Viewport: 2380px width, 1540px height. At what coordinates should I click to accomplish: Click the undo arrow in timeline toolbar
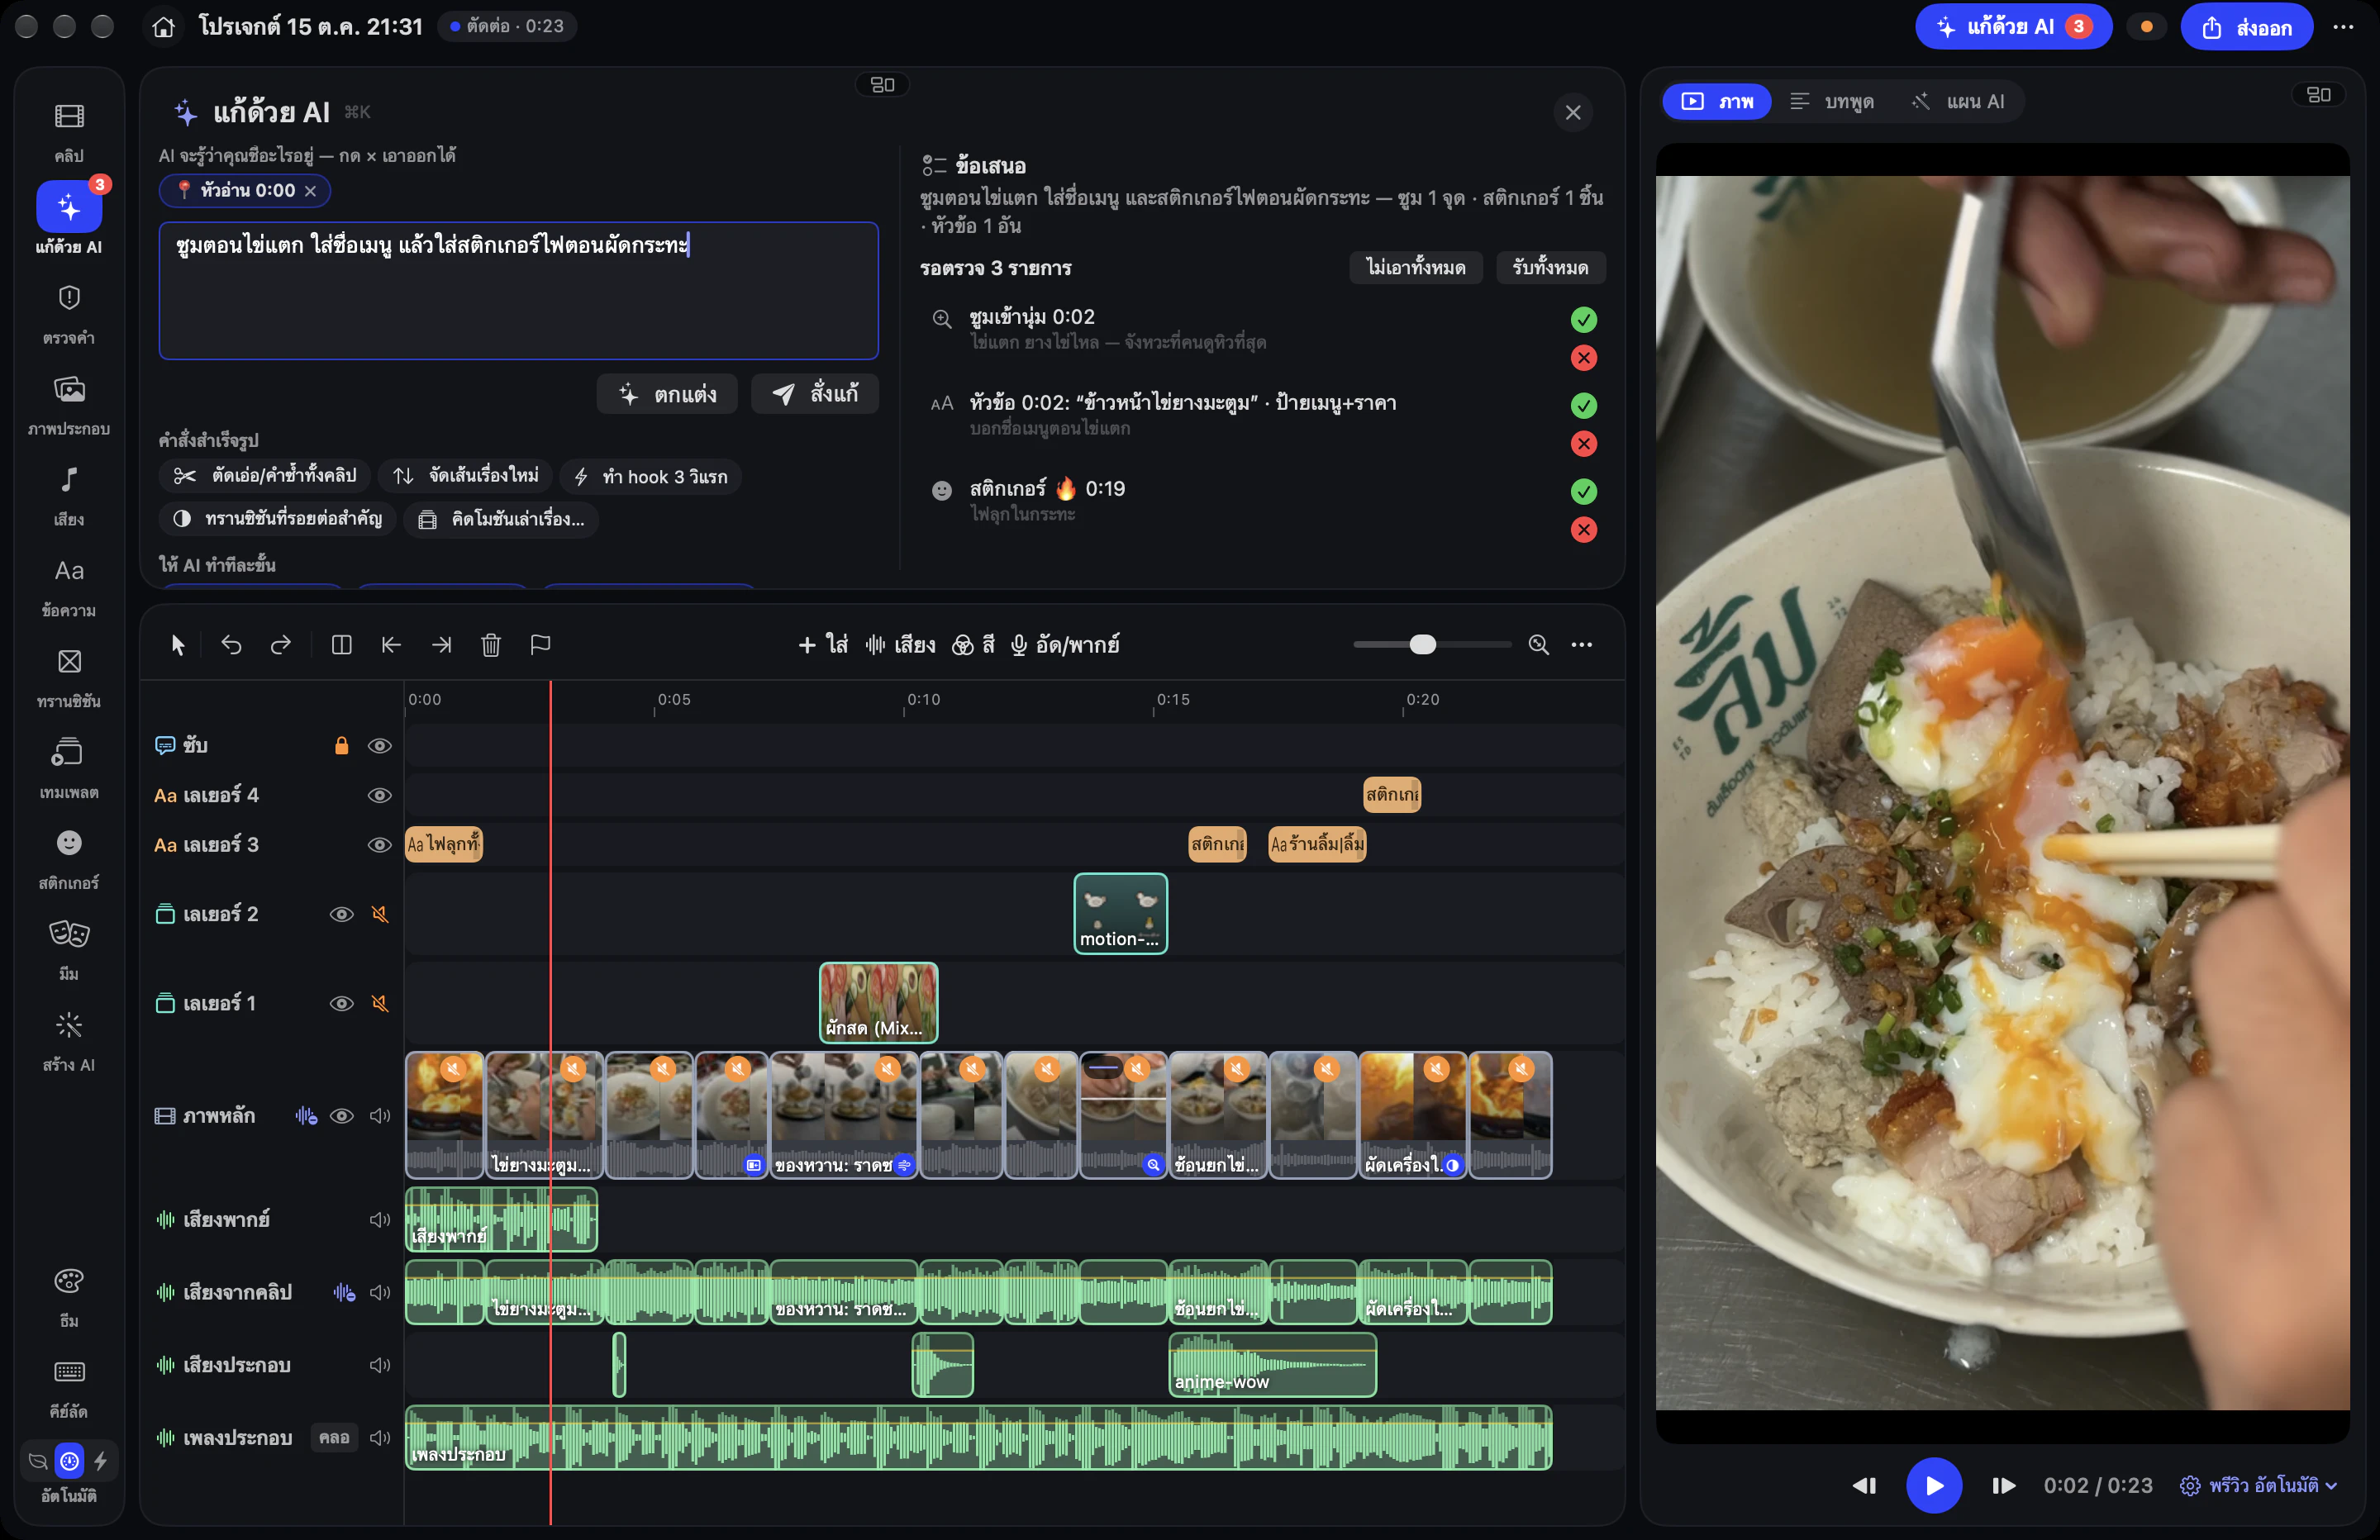(x=231, y=645)
